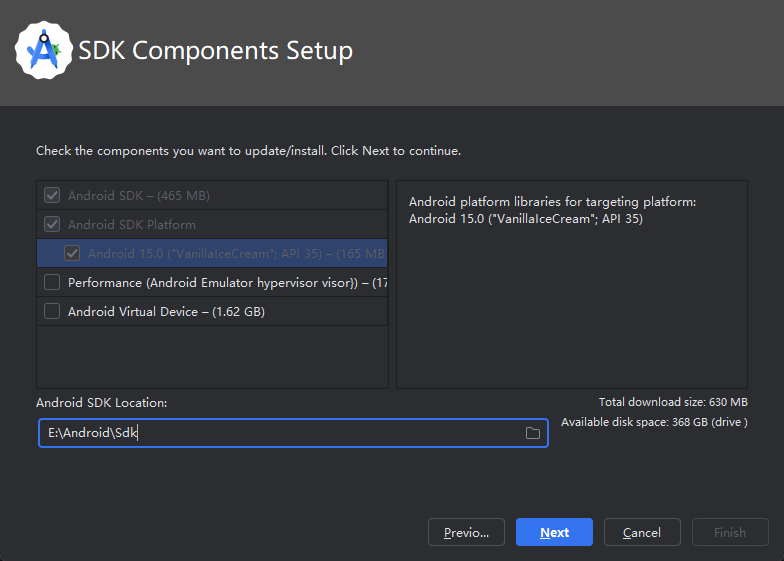
Task: Check the Android Virtual Device checkbox
Action: pos(53,312)
